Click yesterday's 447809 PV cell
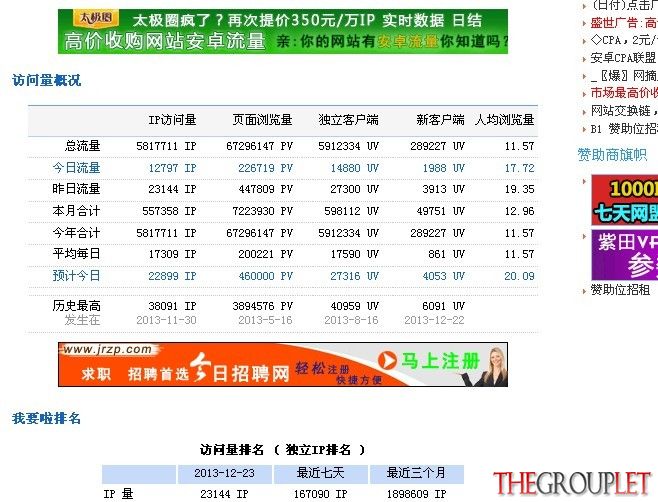The height and width of the screenshot is (502, 658). click(x=265, y=189)
